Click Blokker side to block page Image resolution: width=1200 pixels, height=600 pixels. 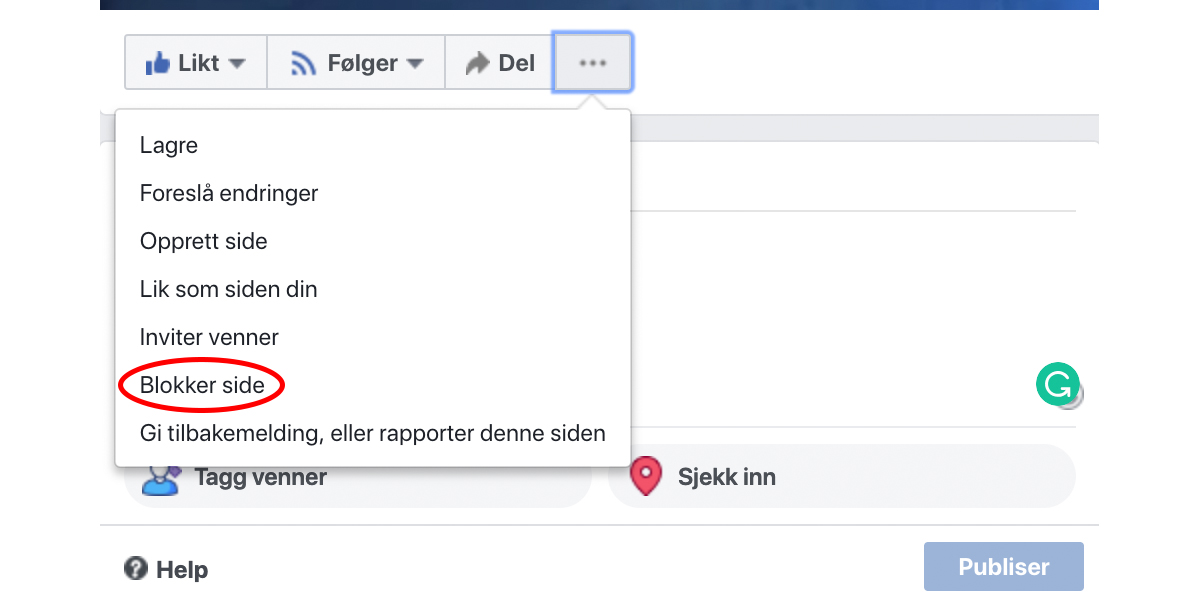[x=203, y=385]
